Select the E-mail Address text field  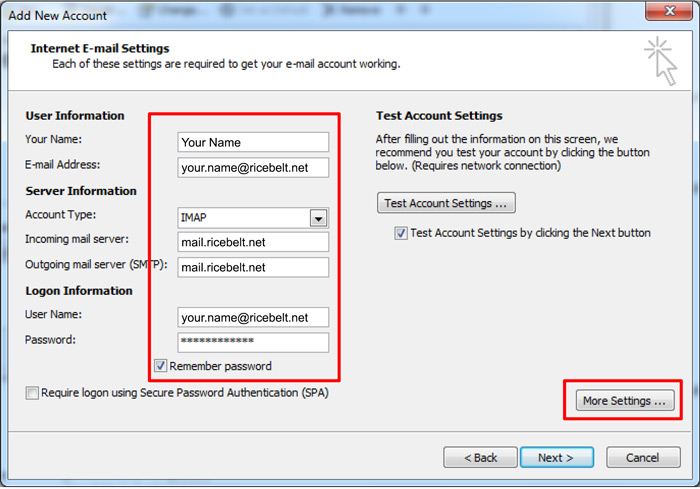click(x=253, y=167)
